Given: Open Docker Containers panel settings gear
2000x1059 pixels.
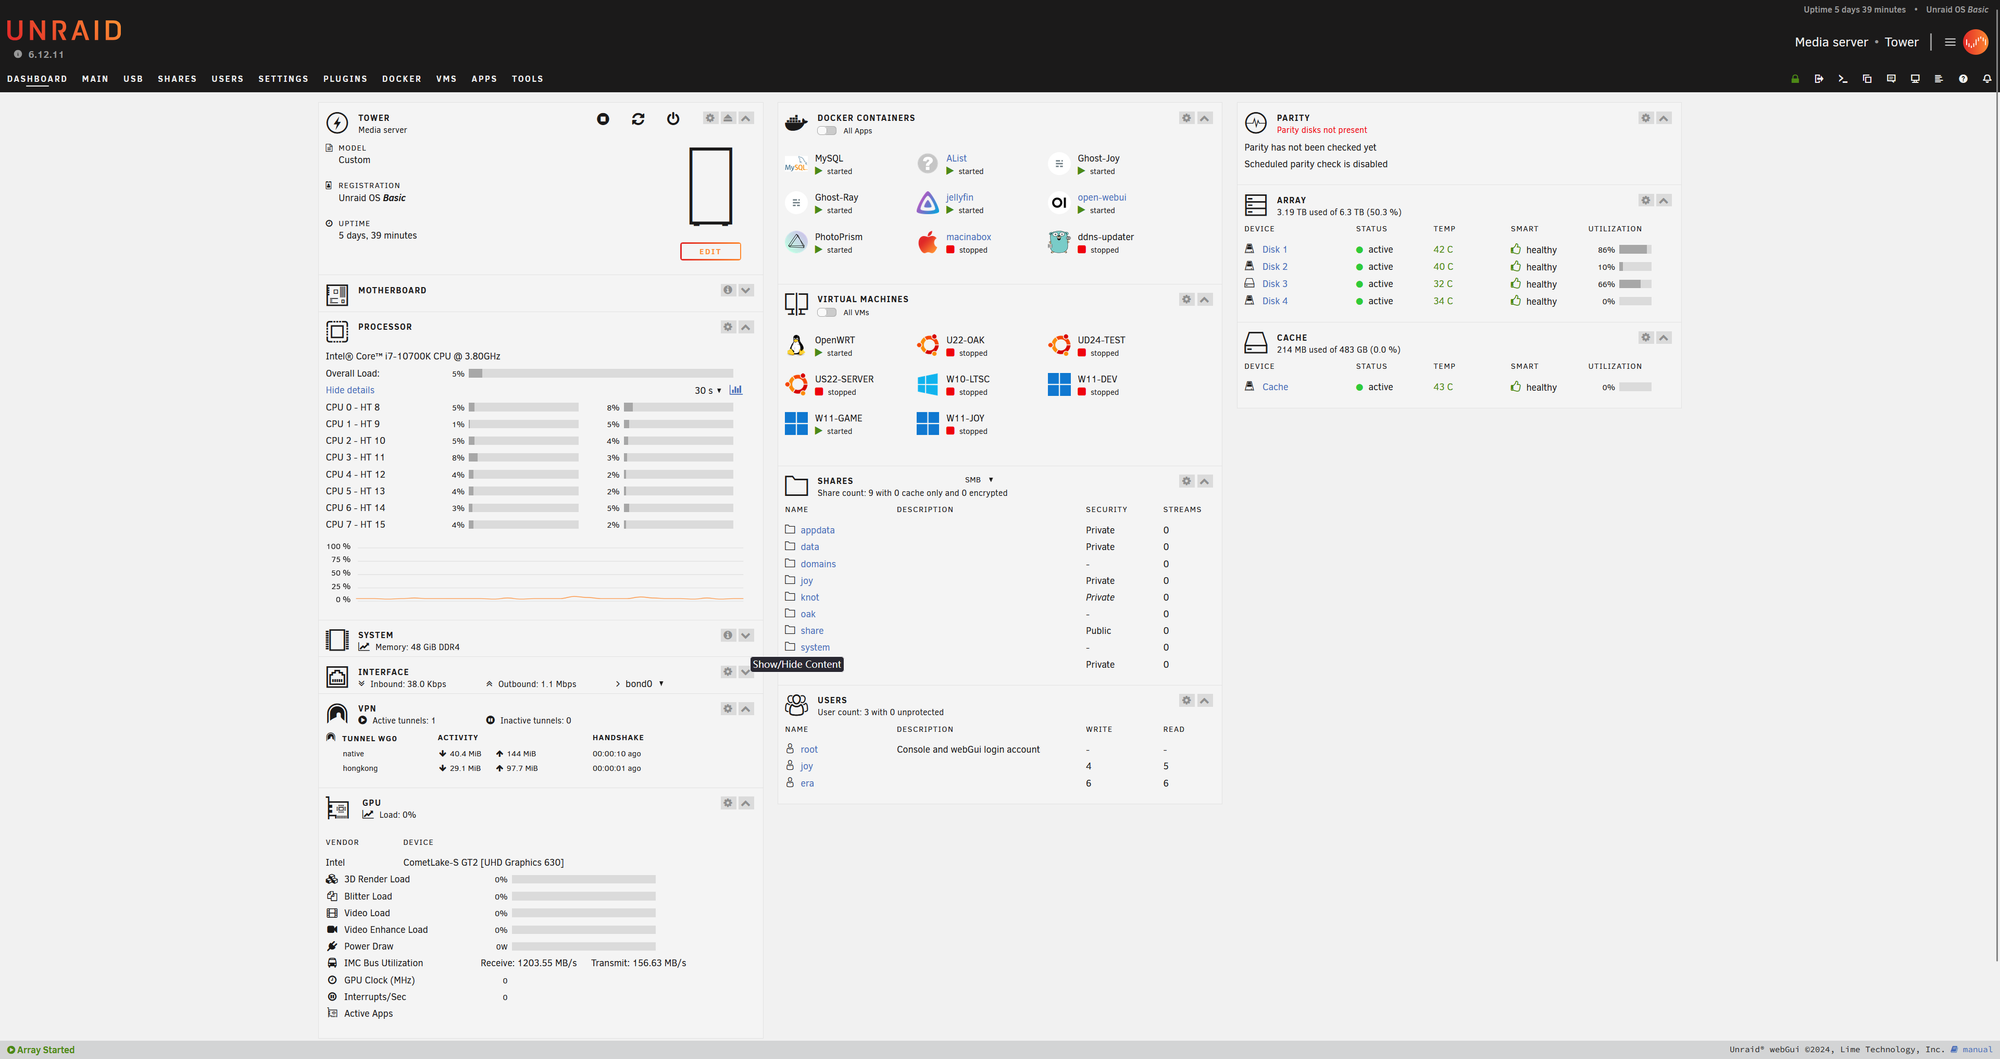Looking at the screenshot, I should 1186,118.
